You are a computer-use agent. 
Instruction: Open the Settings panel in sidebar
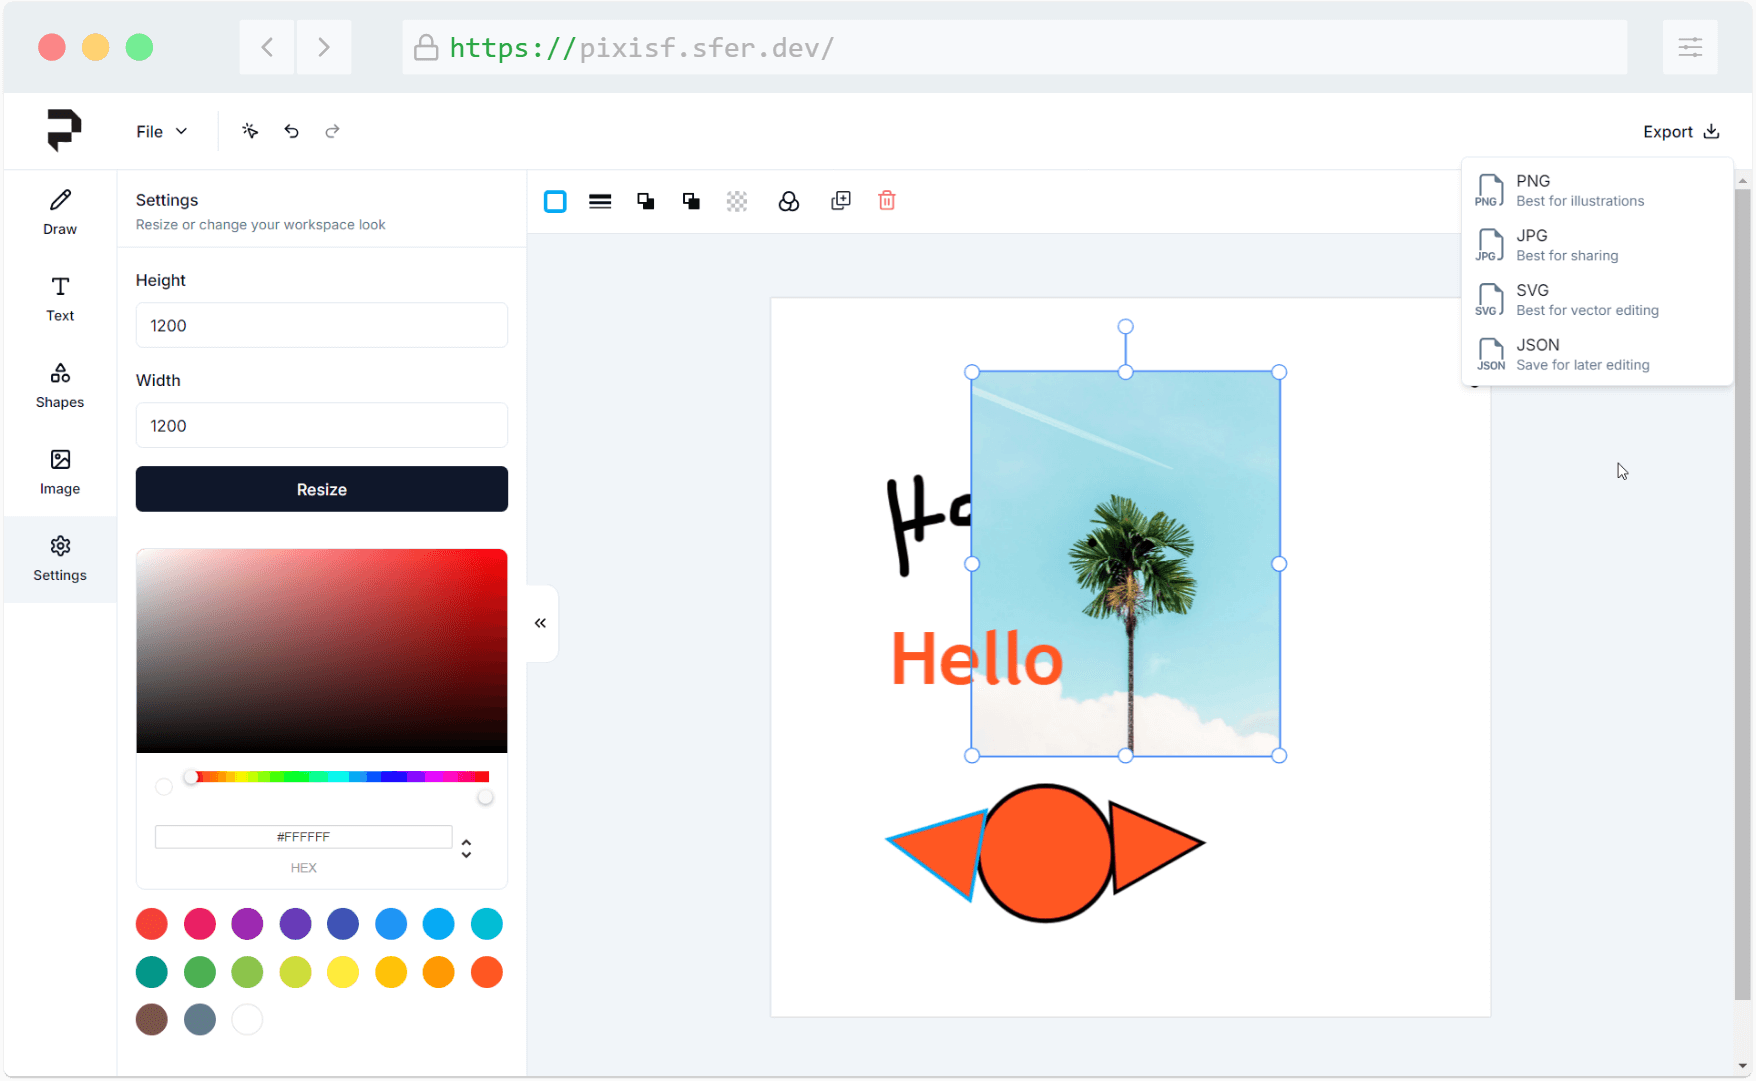click(x=60, y=559)
